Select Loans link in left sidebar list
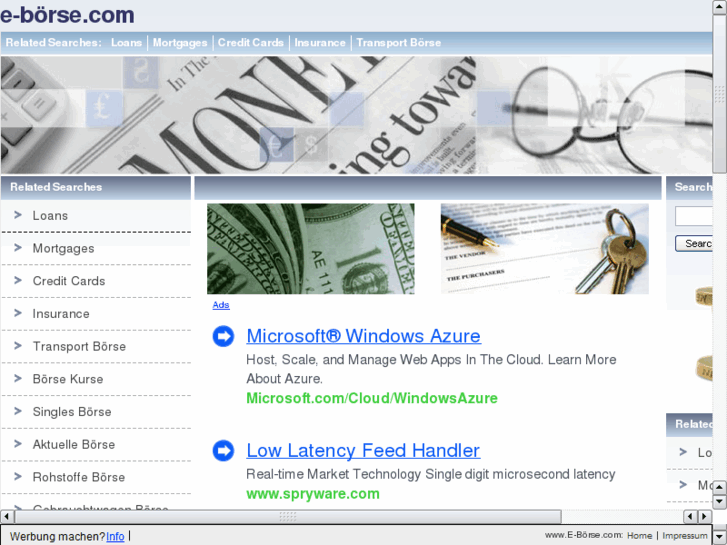727x545 pixels. coord(50,216)
